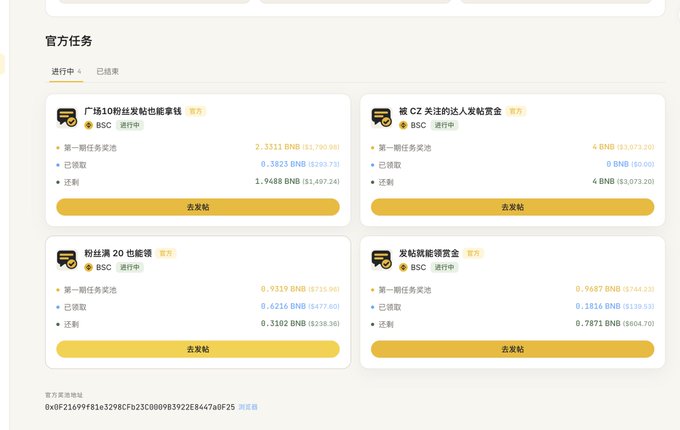
Task: Click the 0.9687 BNB pool value
Action: (598, 289)
